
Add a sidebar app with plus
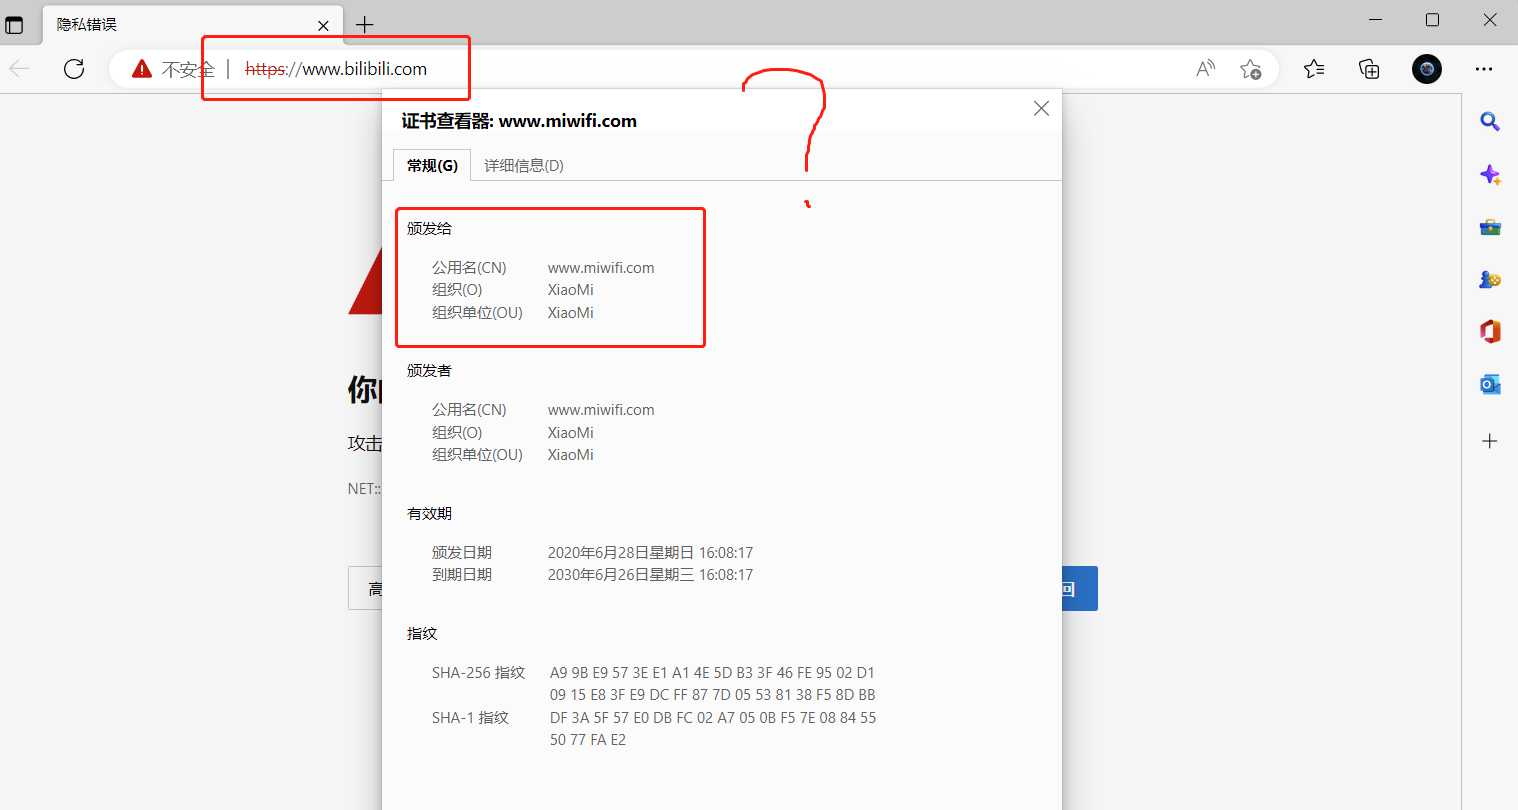tap(1490, 441)
